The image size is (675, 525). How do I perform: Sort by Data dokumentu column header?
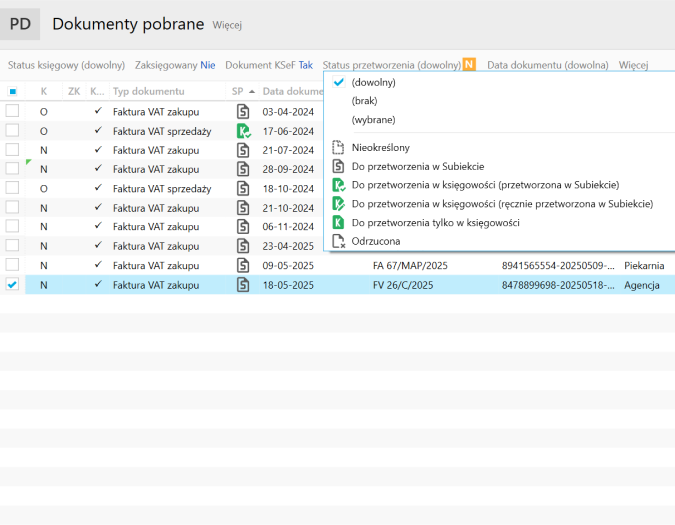[x=293, y=91]
